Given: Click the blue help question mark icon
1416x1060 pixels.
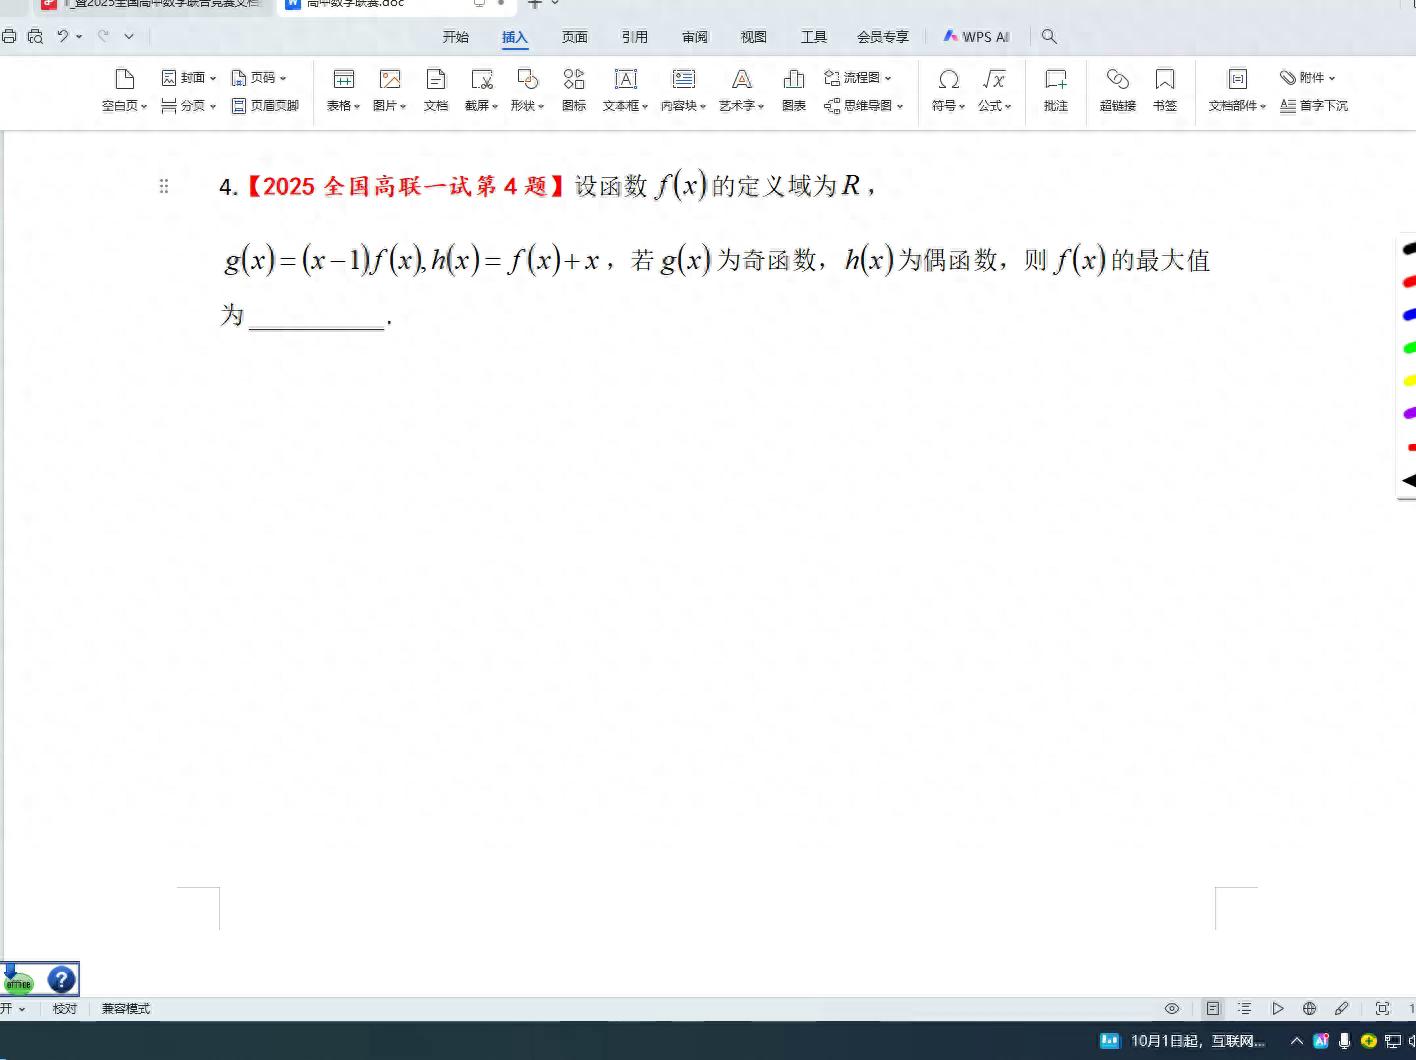Looking at the screenshot, I should point(61,979).
